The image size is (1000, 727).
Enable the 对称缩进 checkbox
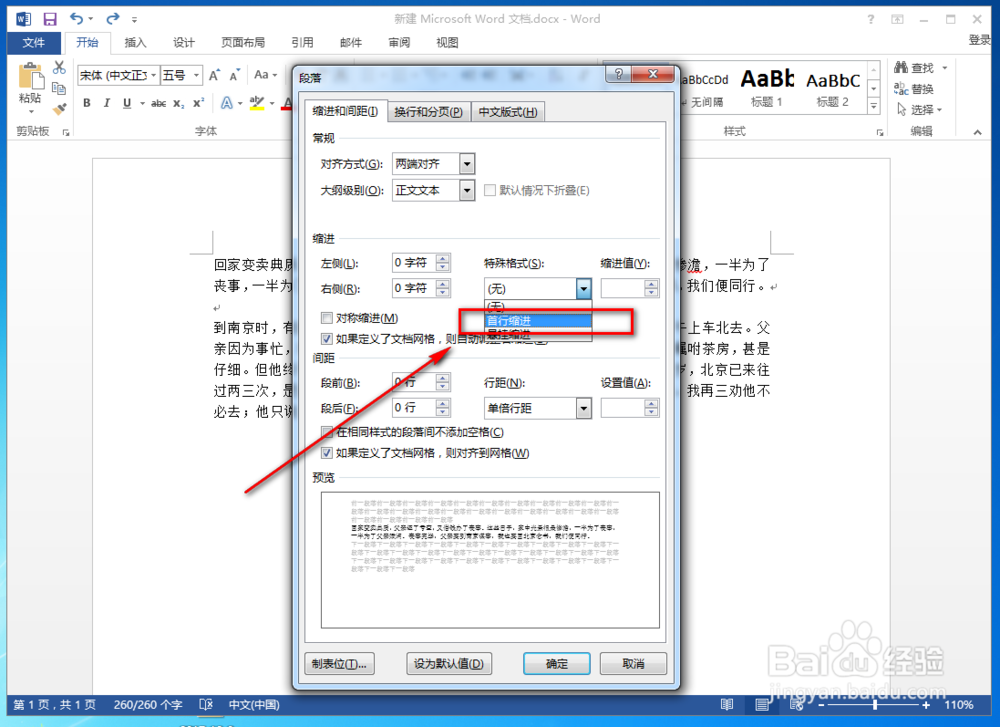click(x=327, y=318)
